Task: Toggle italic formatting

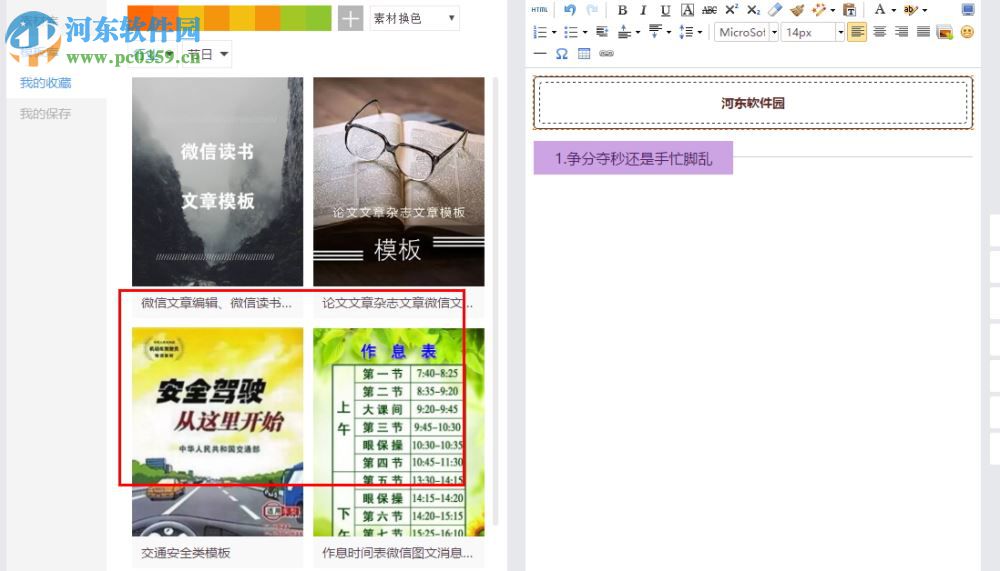Action: tap(643, 10)
